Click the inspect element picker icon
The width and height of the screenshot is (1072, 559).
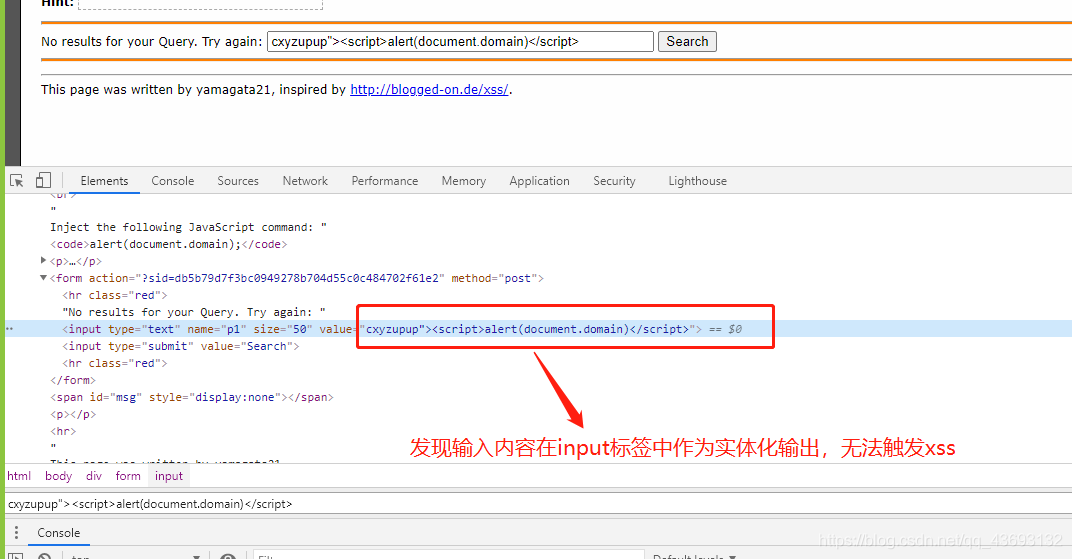17,180
